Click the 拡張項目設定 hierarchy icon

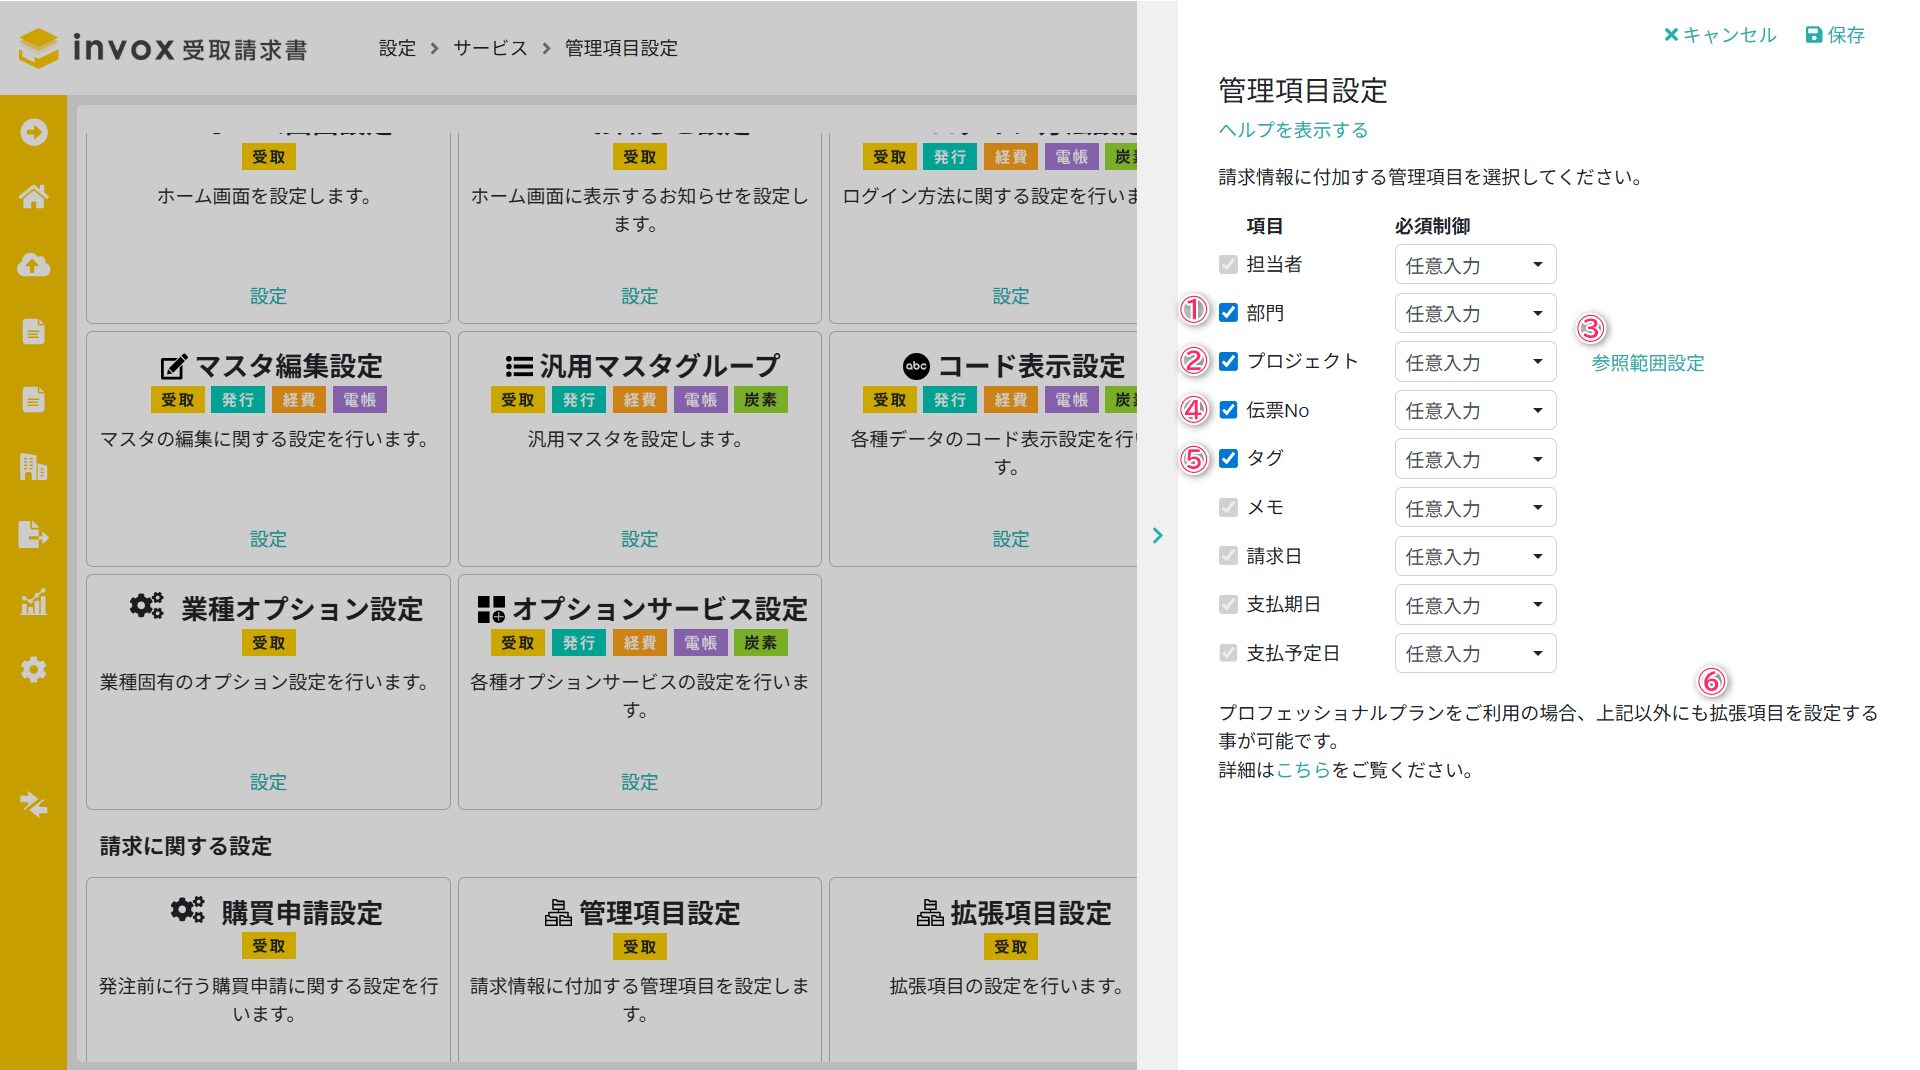click(930, 913)
